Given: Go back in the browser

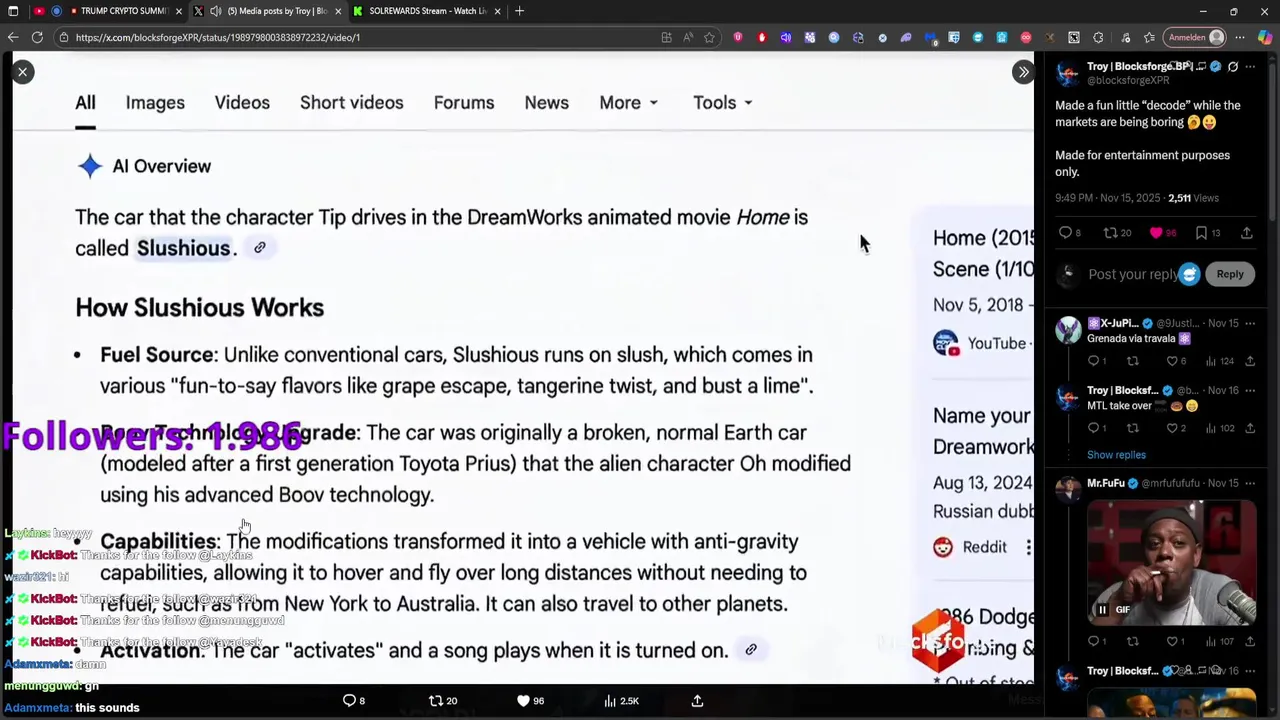Looking at the screenshot, I should click(x=13, y=37).
